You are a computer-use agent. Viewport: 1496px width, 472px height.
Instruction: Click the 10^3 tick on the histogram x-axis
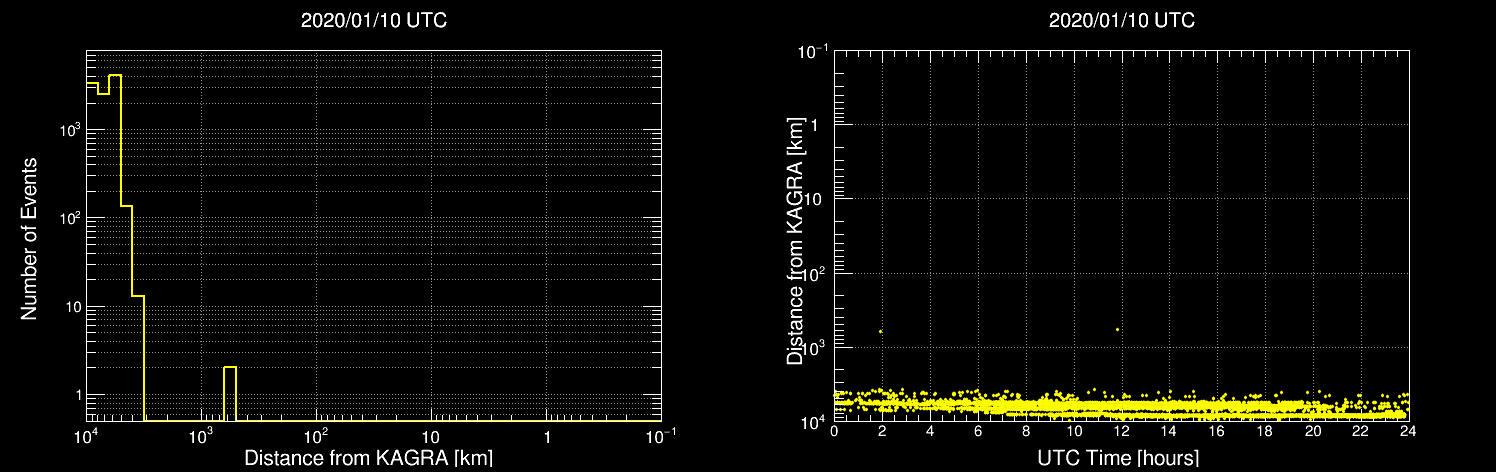(x=202, y=437)
